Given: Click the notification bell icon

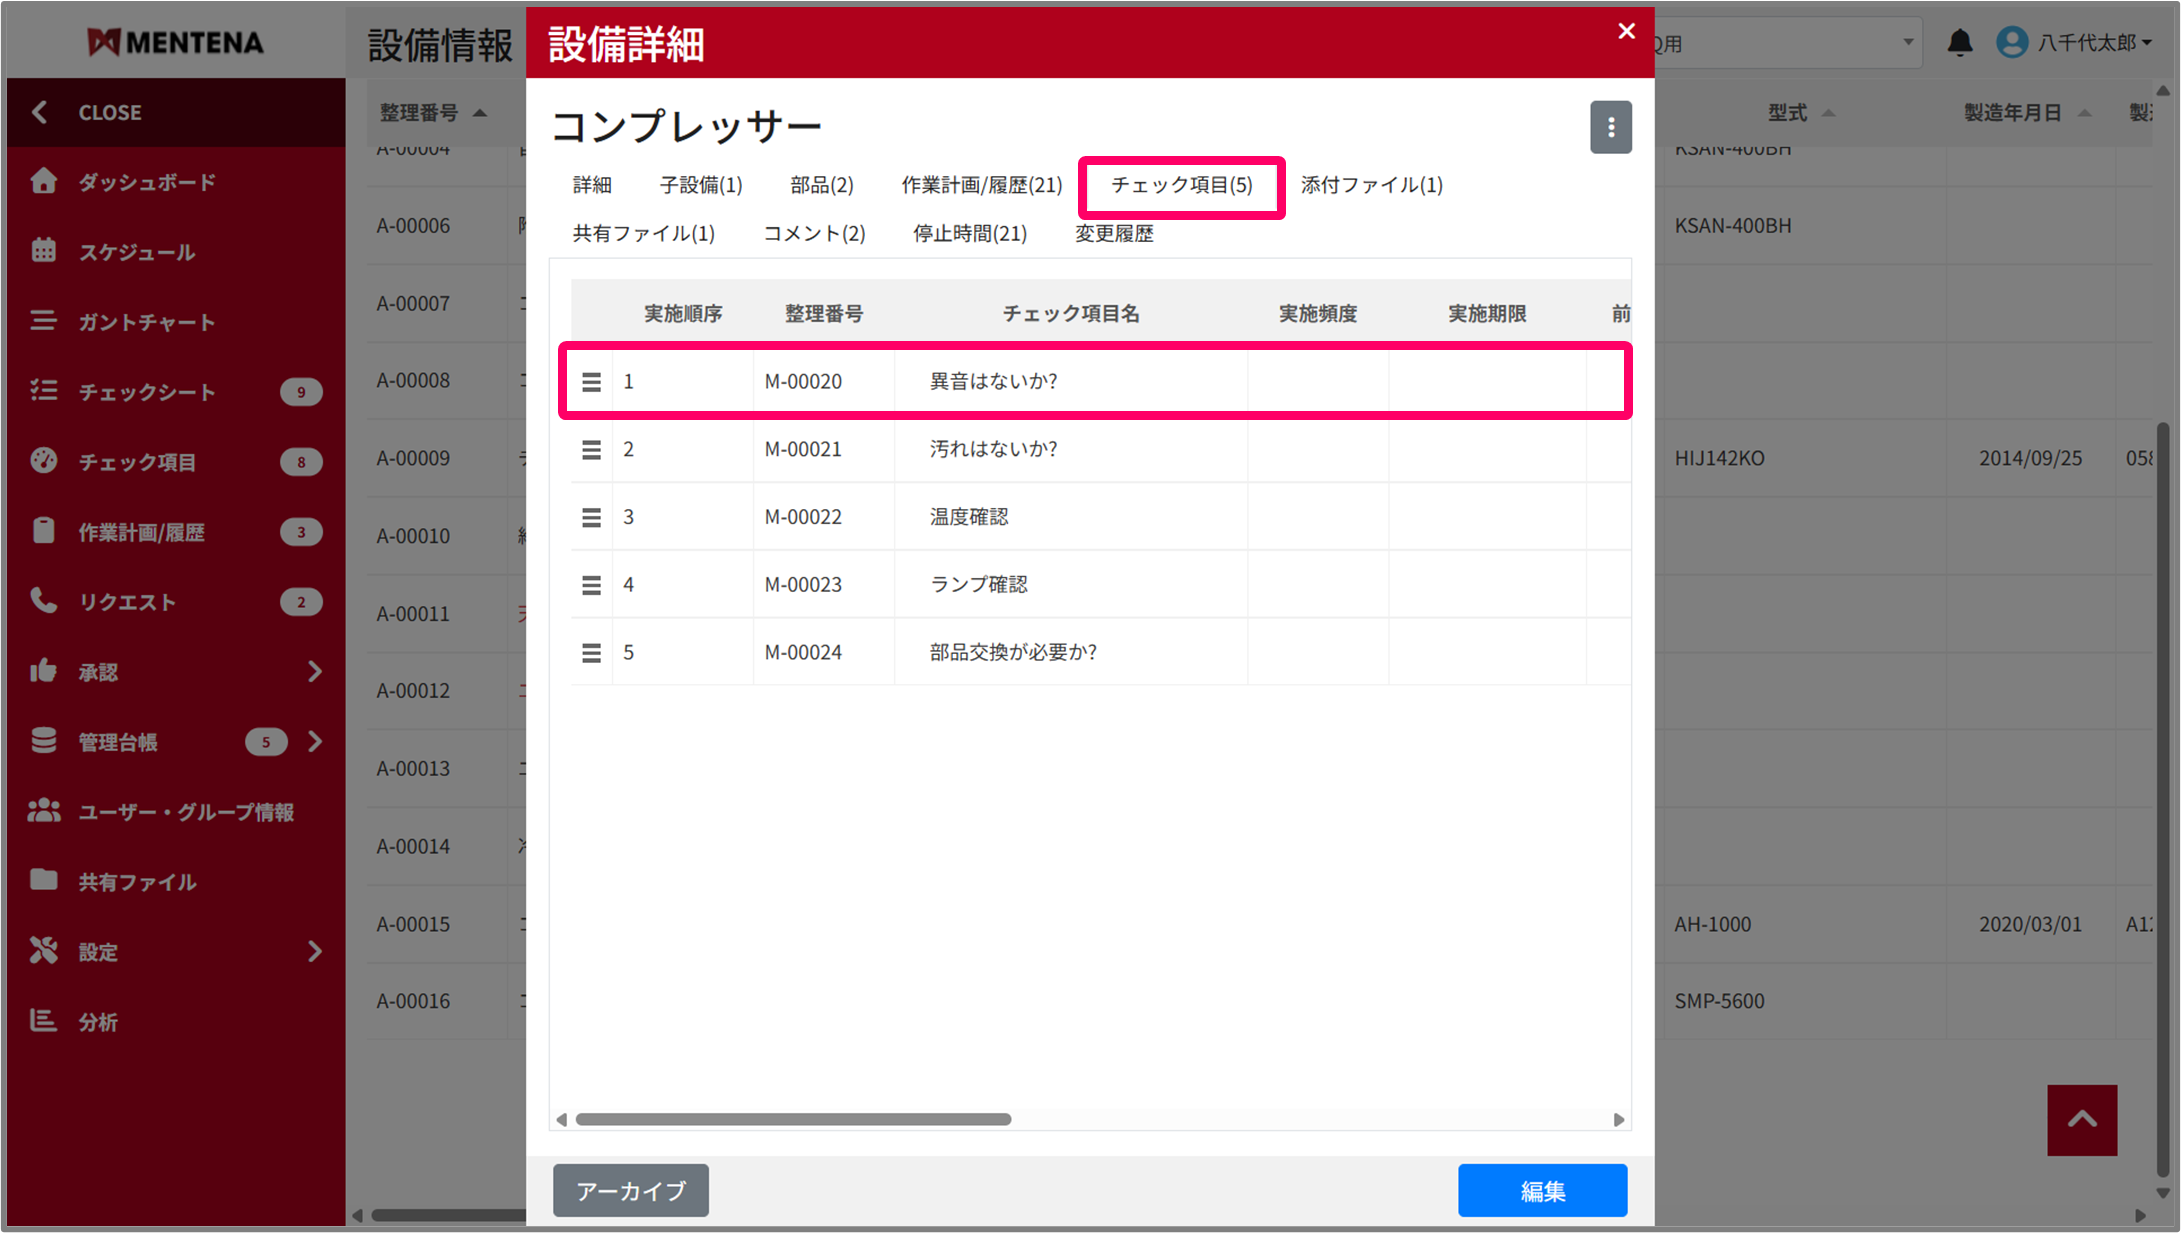Looking at the screenshot, I should point(1959,43).
